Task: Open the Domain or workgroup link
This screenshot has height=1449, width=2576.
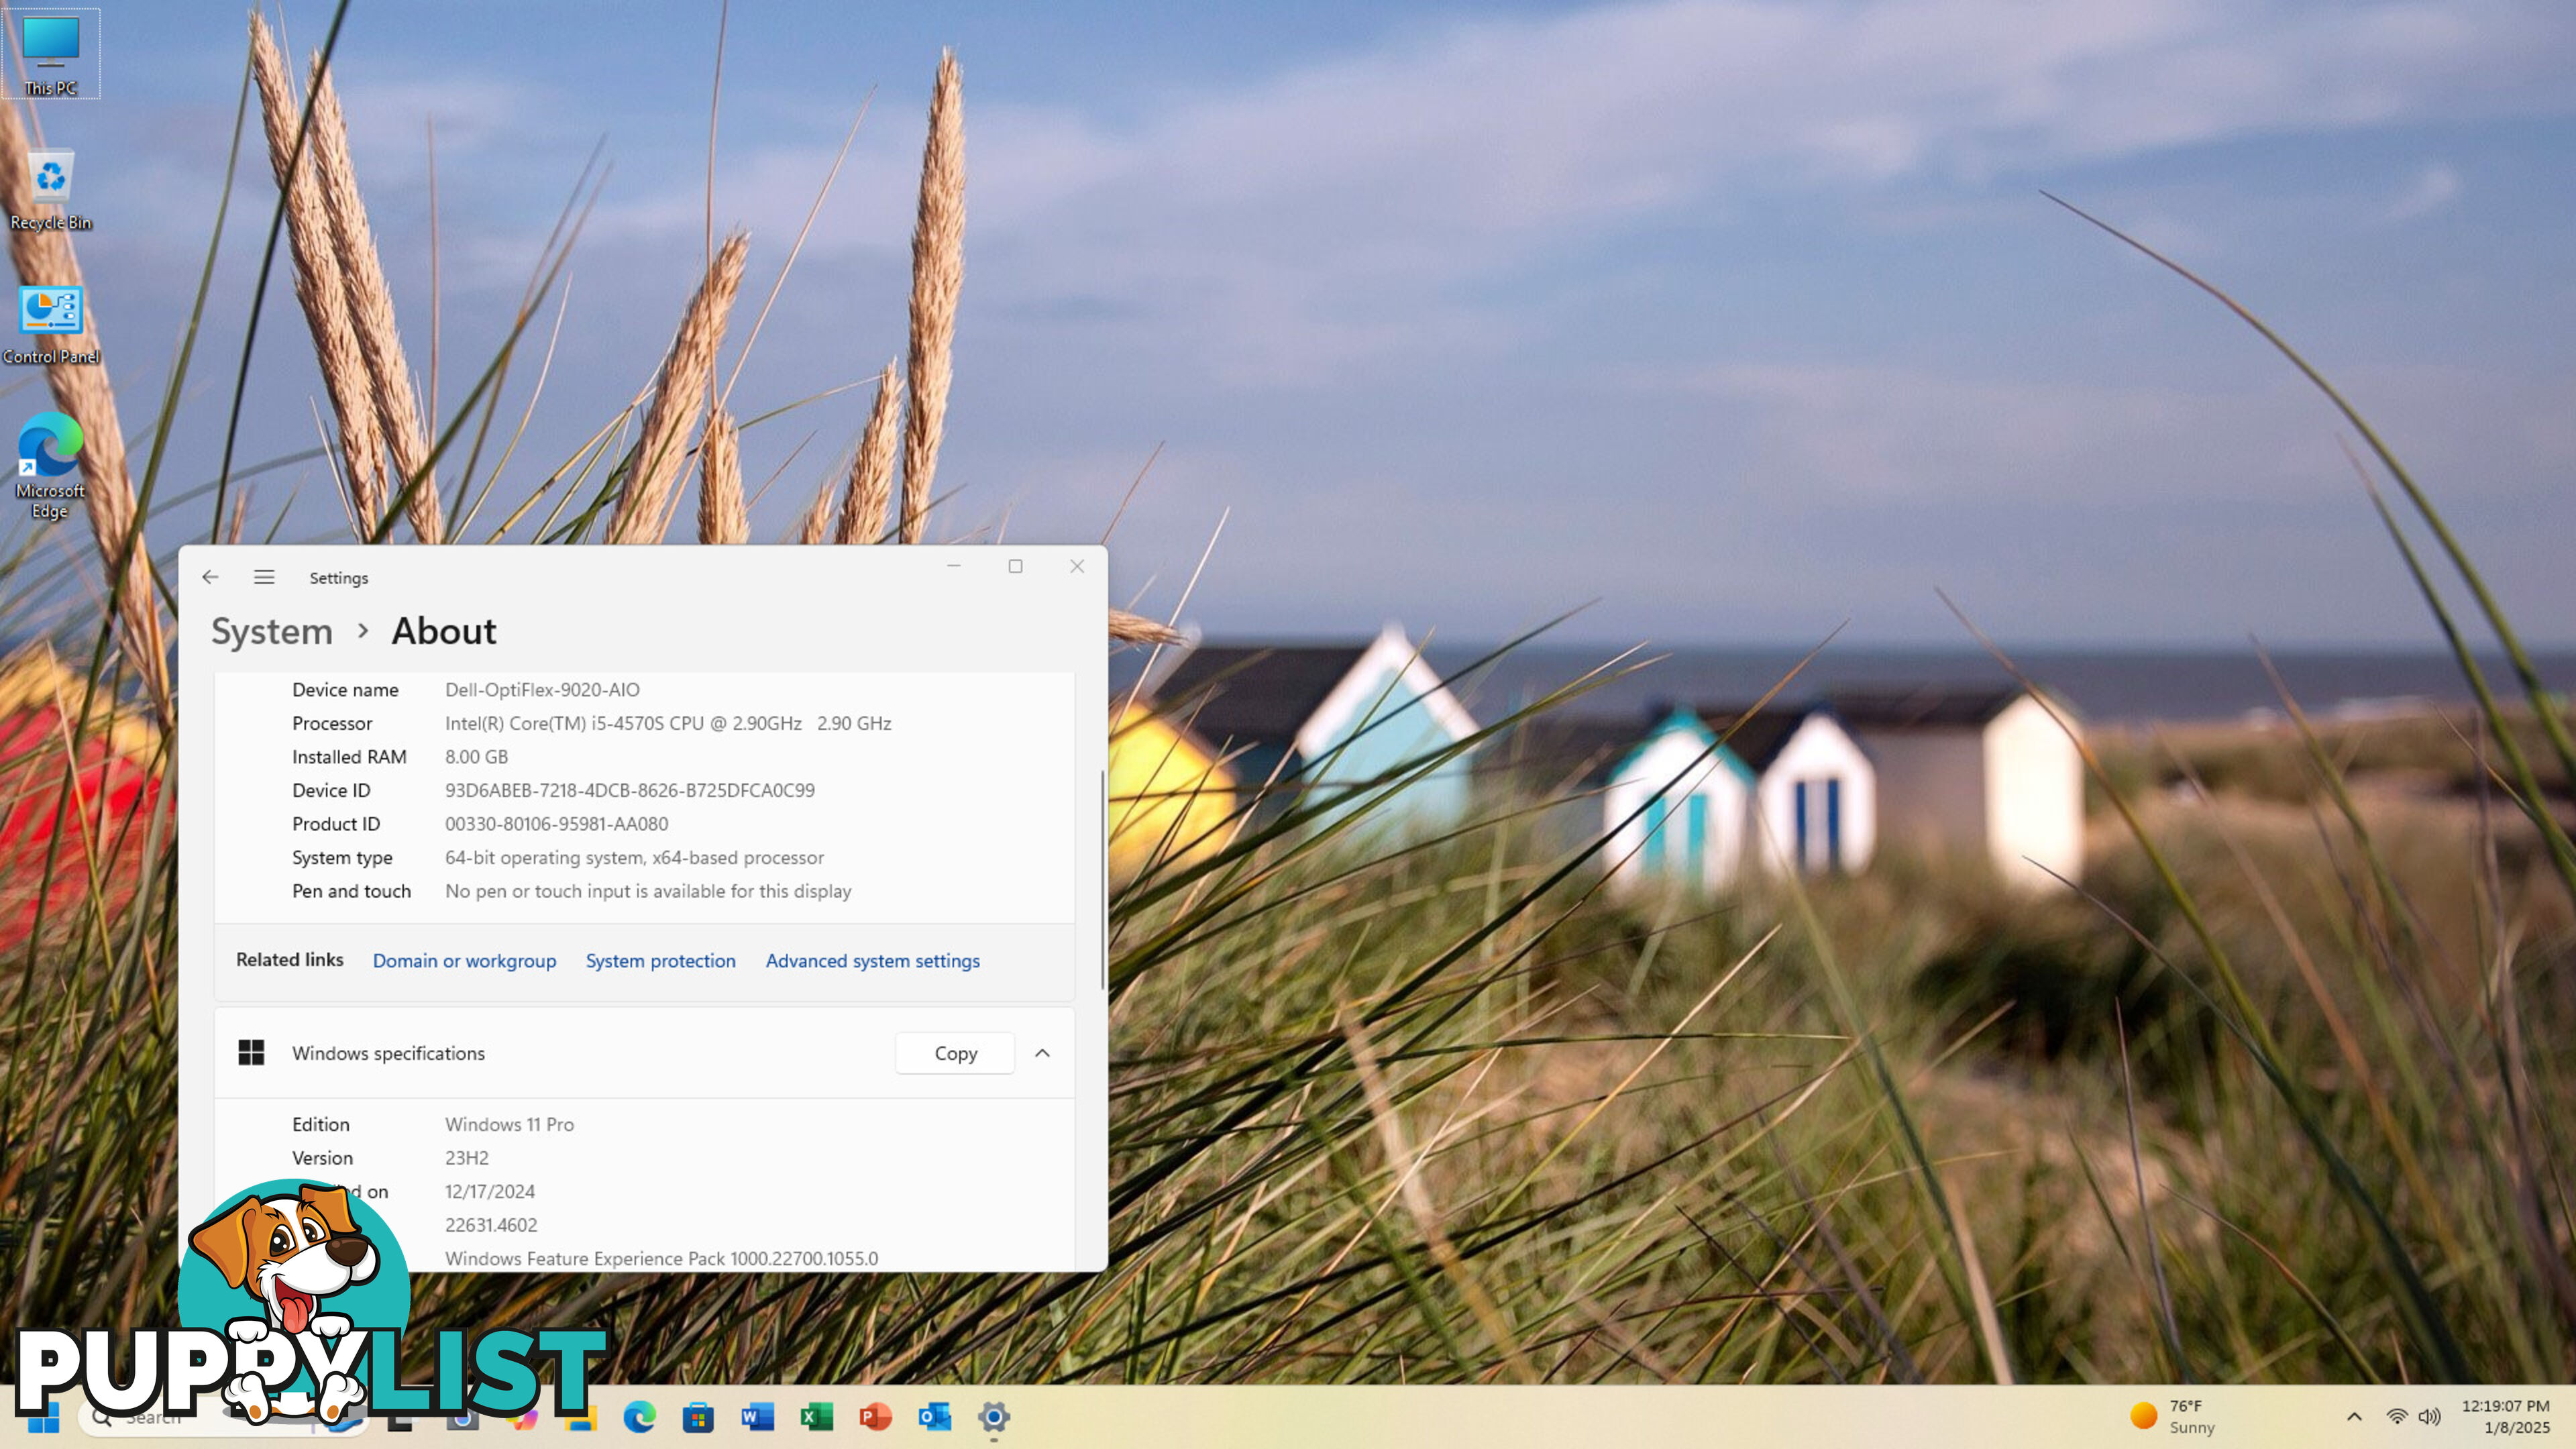Action: [x=464, y=960]
